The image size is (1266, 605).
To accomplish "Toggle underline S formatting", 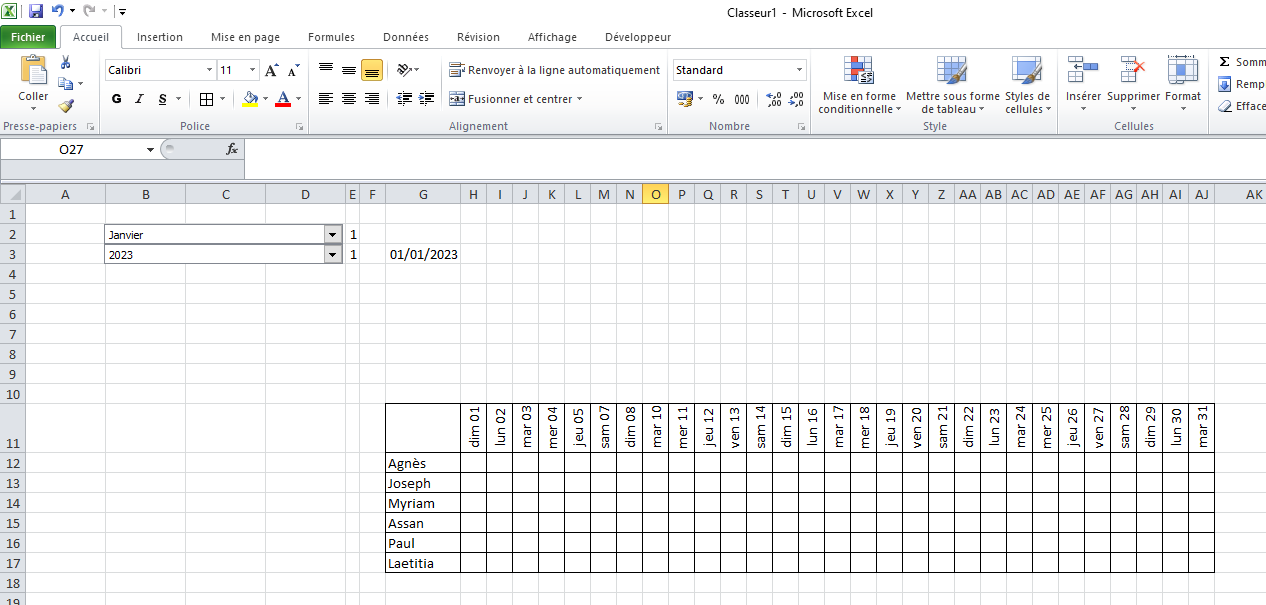I will pyautogui.click(x=162, y=99).
